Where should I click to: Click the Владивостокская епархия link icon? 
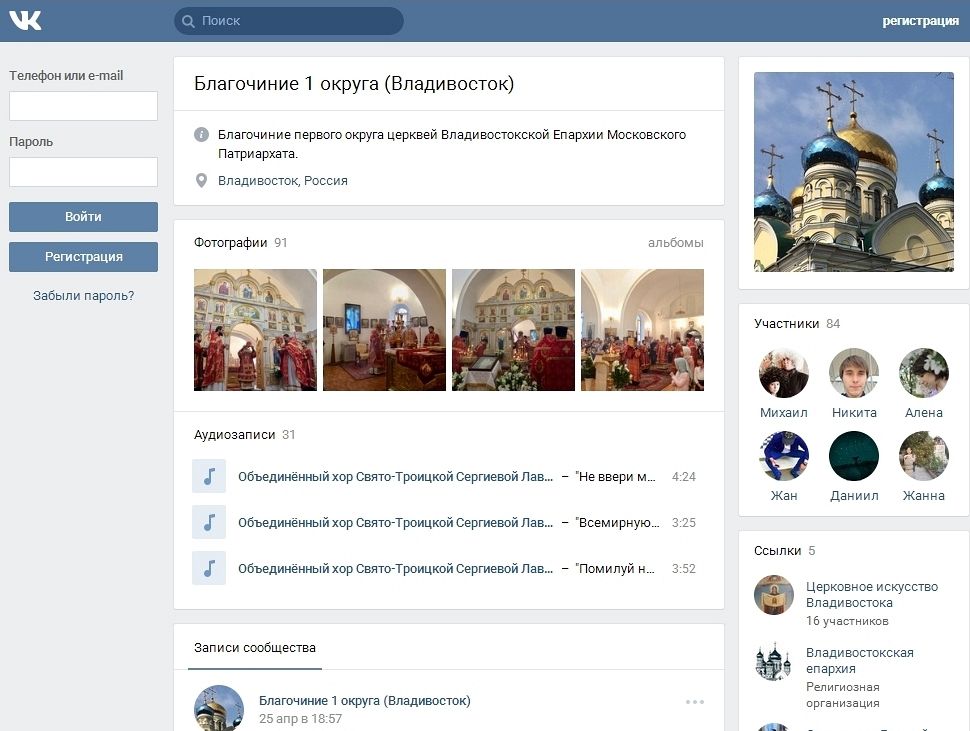(773, 661)
